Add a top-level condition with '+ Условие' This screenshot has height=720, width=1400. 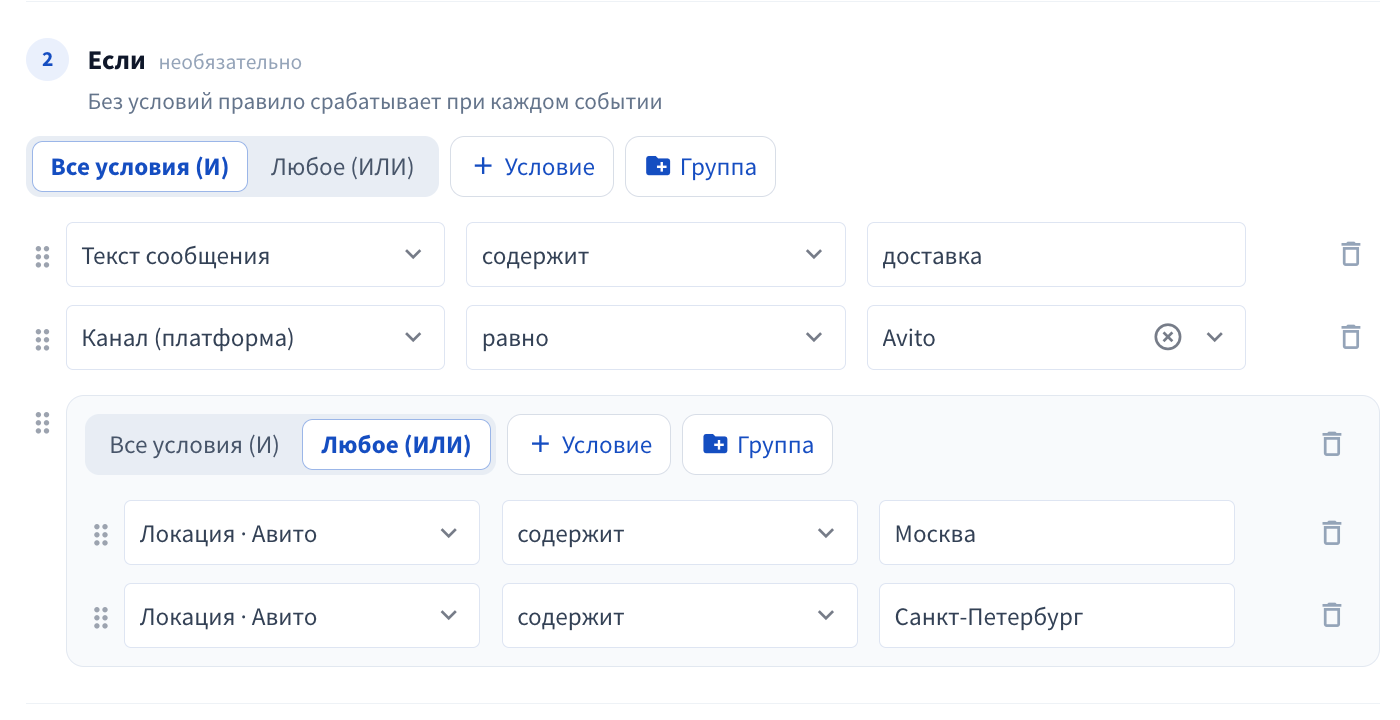pos(532,166)
